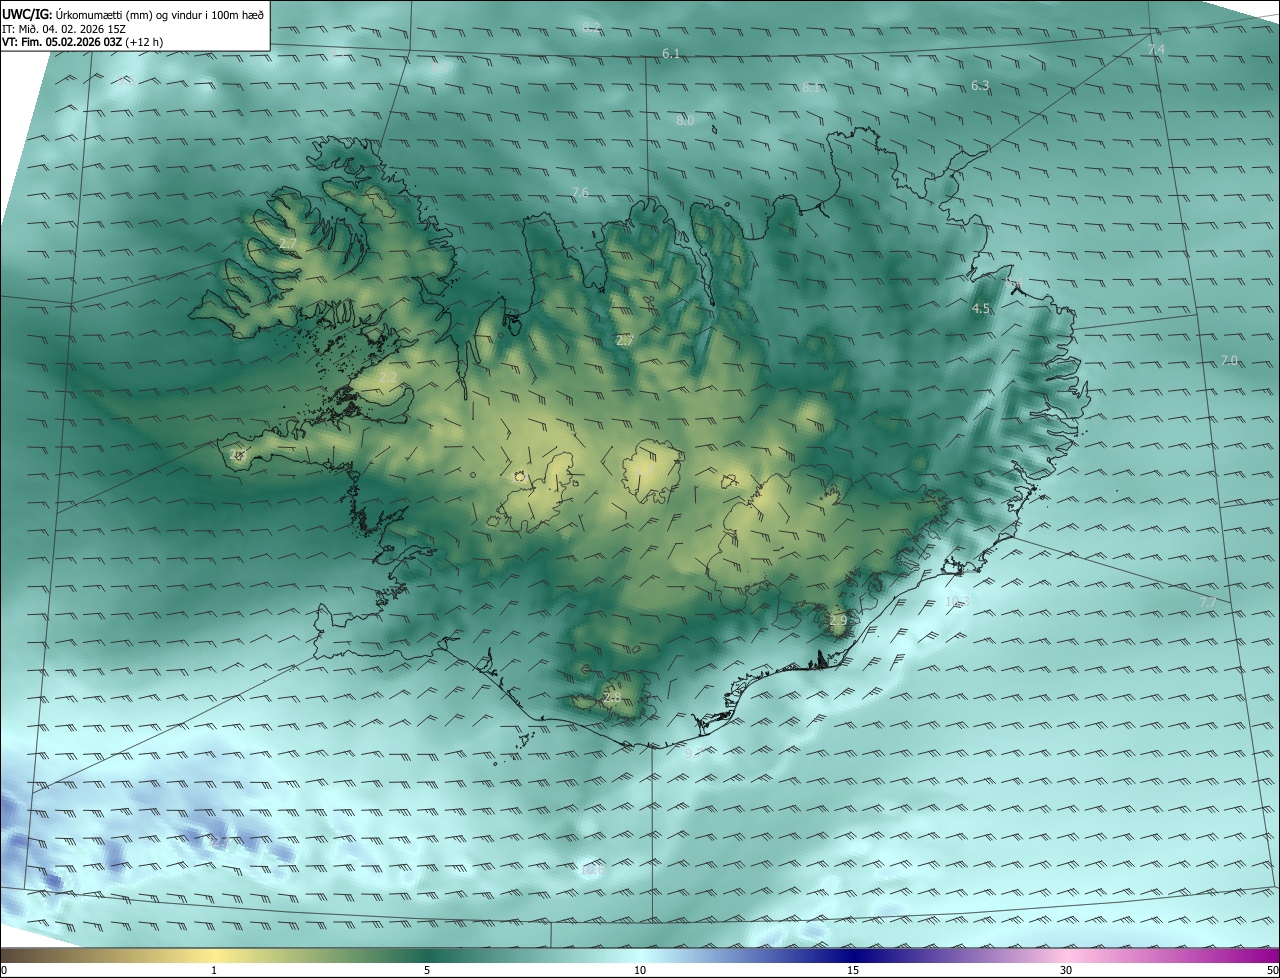Click the "4.5" value label in east Iceland
This screenshot has width=1280, height=978.
[x=981, y=309]
